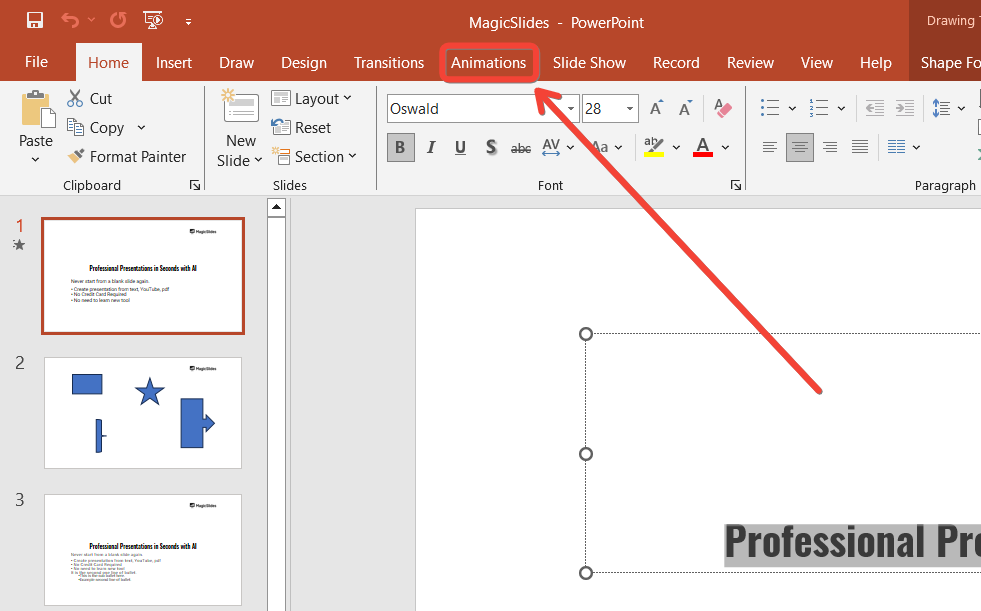The width and height of the screenshot is (981, 611).
Task: Click the strikethrough abc icon
Action: (x=521, y=147)
